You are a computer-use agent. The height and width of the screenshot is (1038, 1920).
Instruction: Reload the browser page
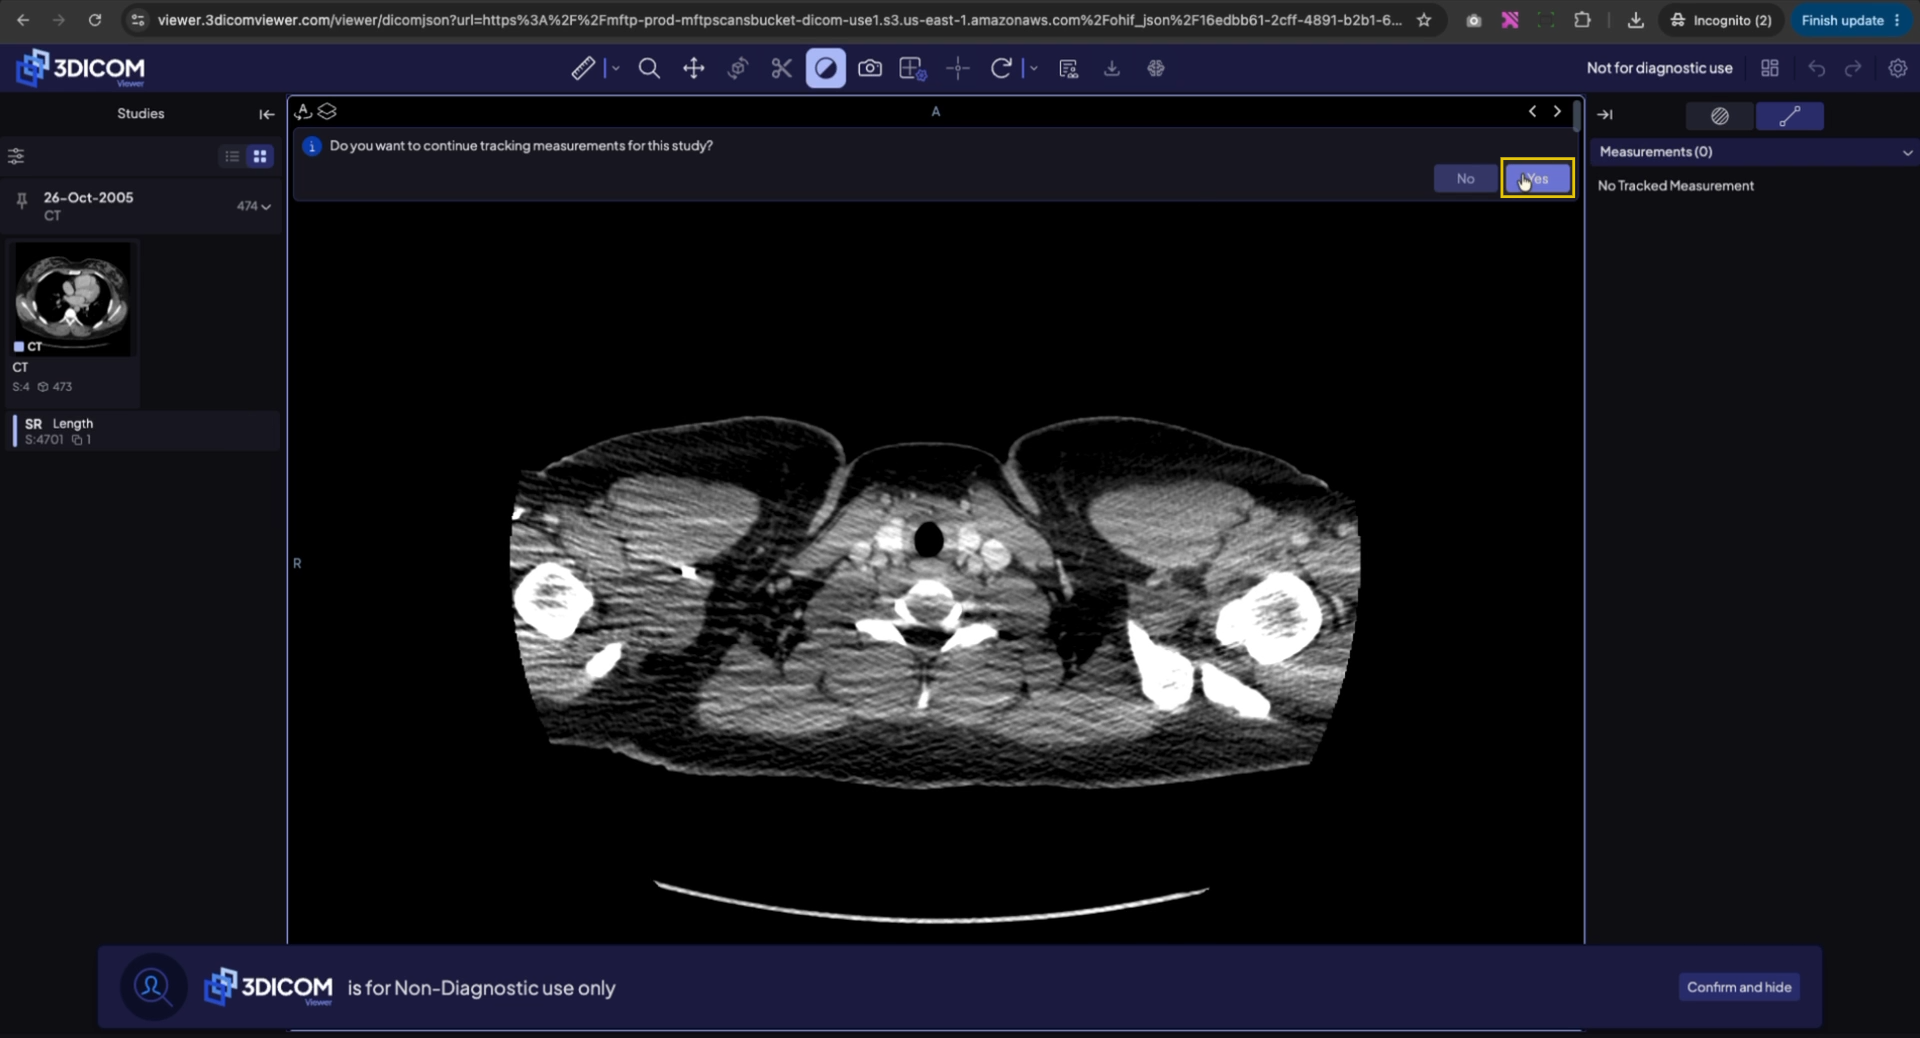point(95,20)
